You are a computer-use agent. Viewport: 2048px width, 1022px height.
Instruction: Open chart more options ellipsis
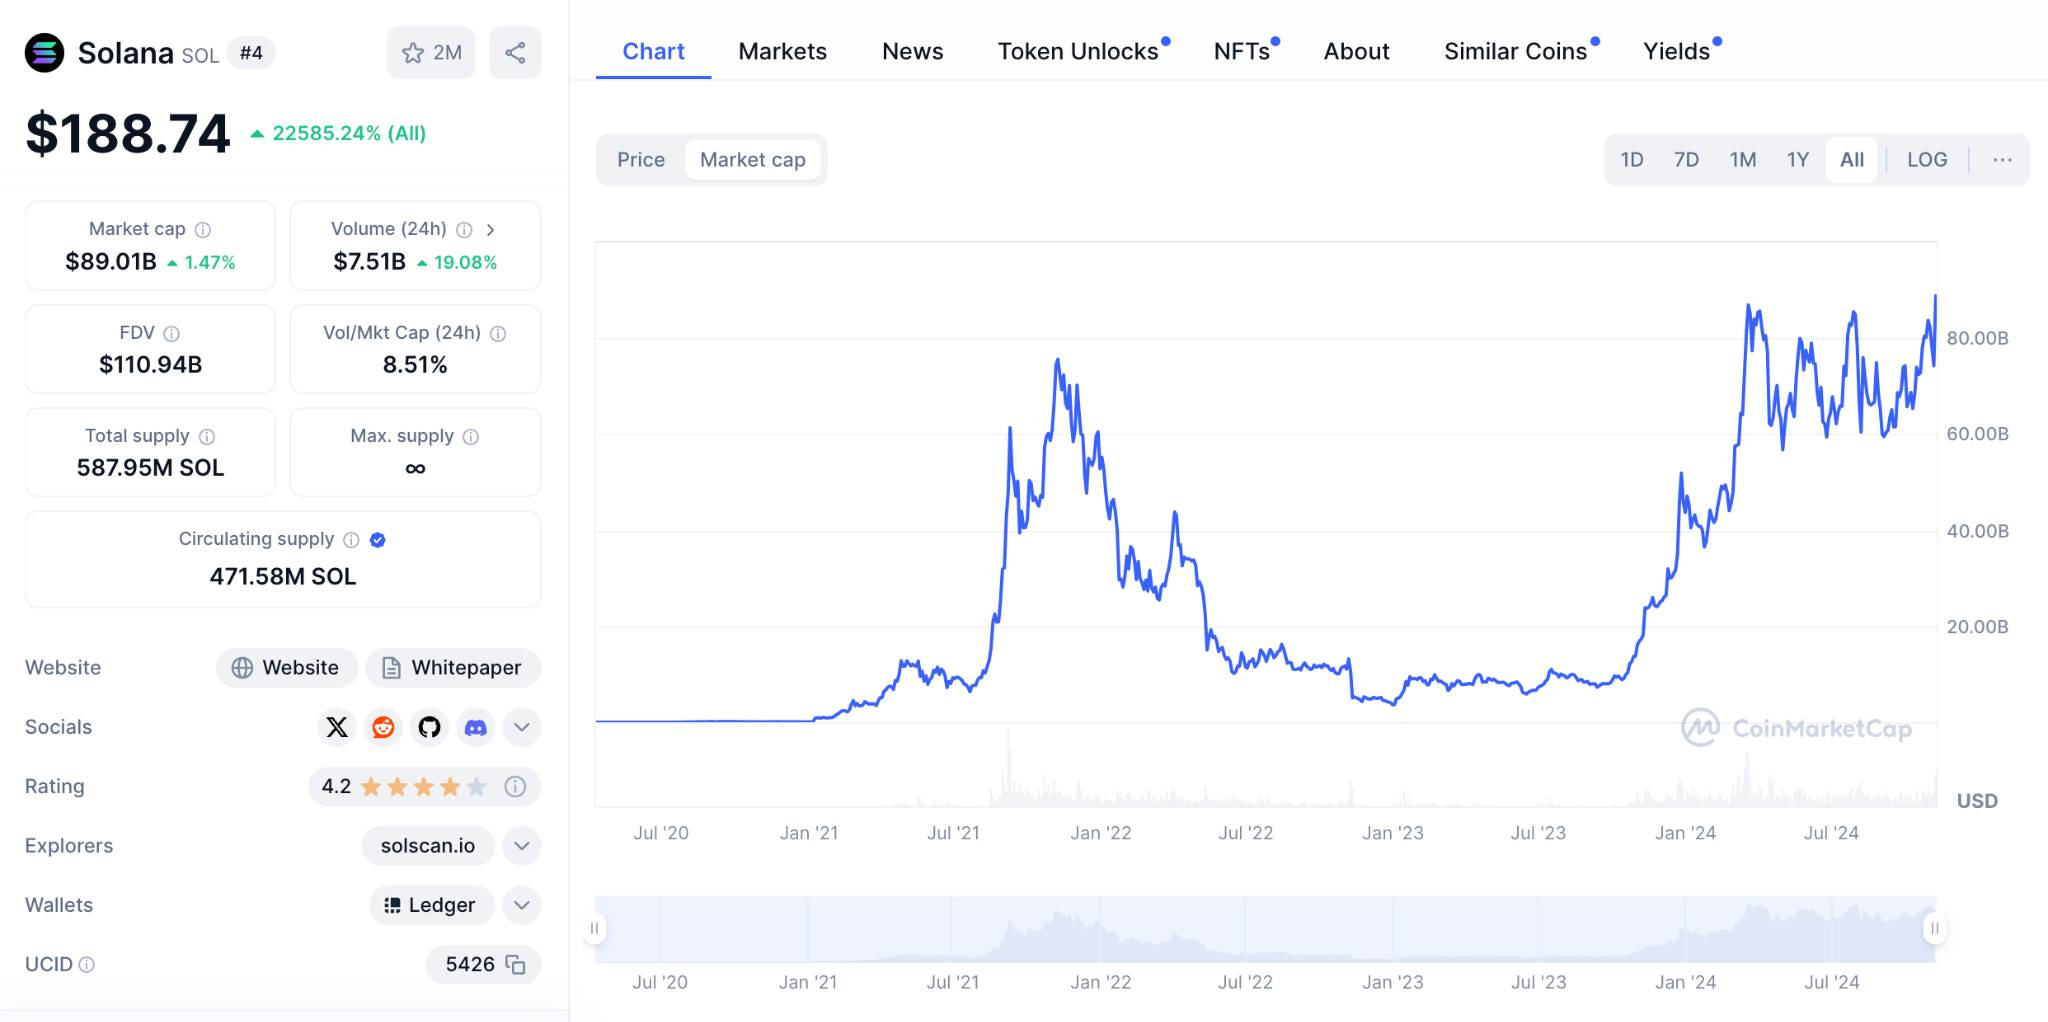tap(2002, 160)
